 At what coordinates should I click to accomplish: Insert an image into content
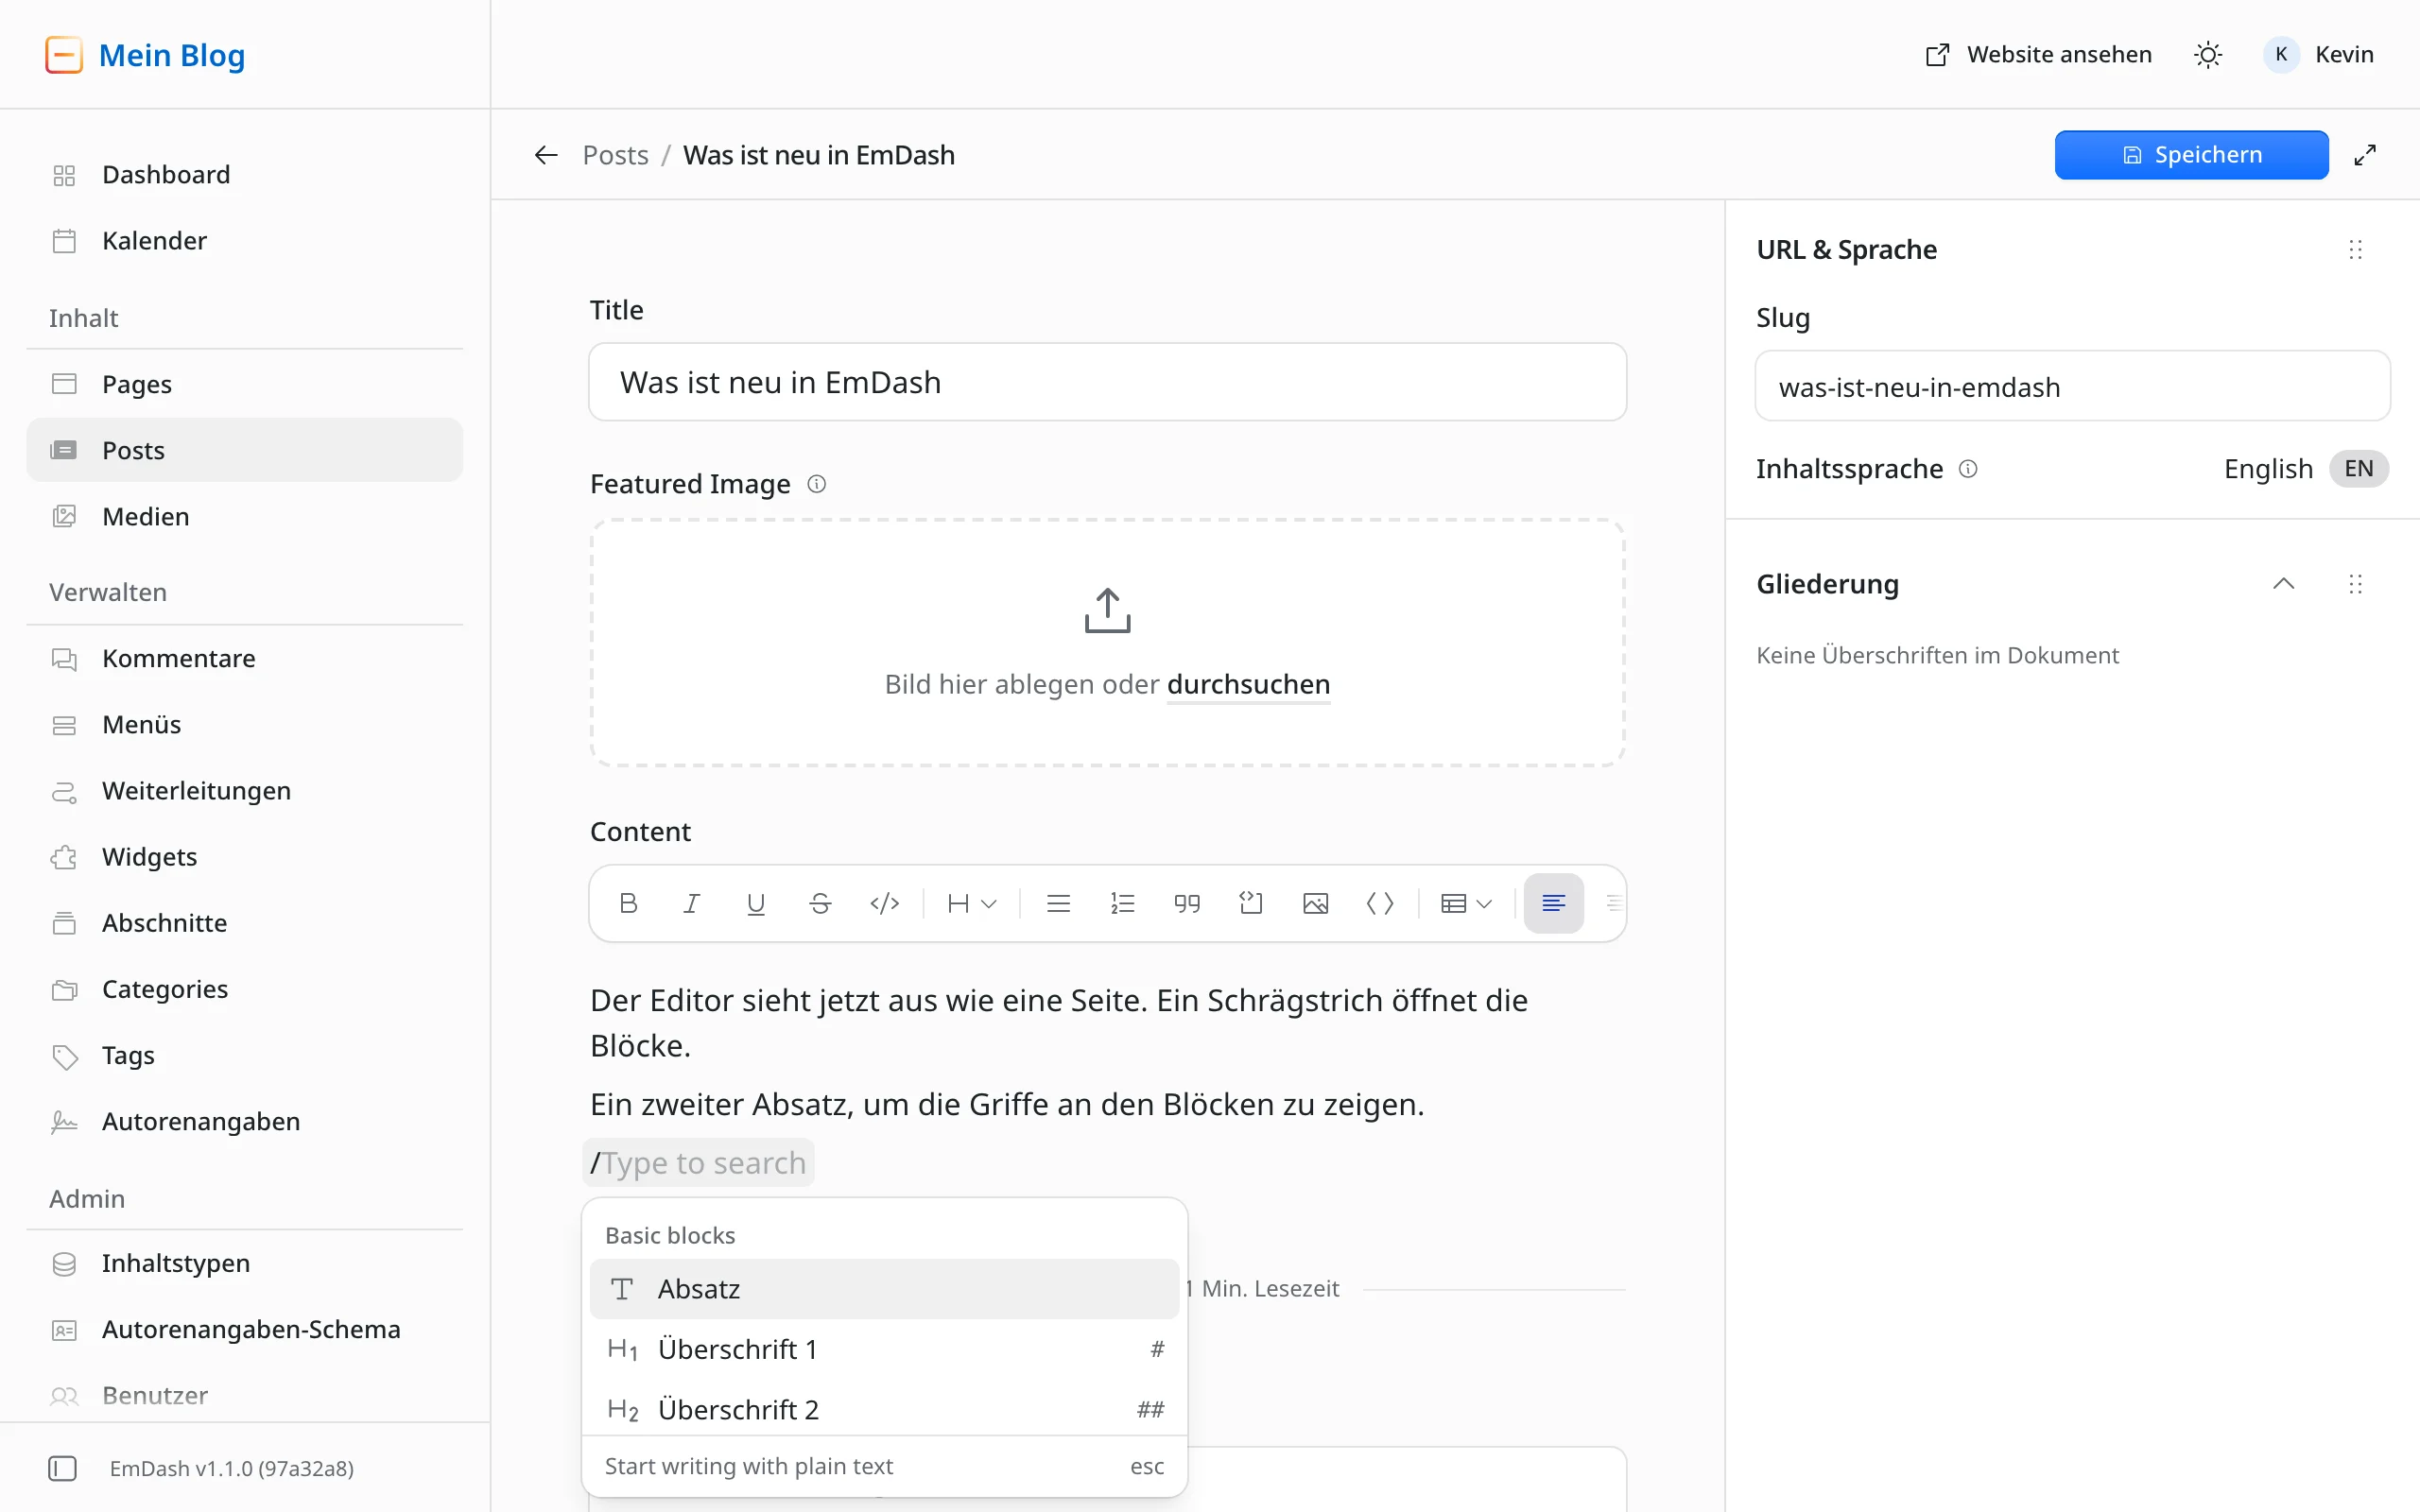pyautogui.click(x=1315, y=903)
